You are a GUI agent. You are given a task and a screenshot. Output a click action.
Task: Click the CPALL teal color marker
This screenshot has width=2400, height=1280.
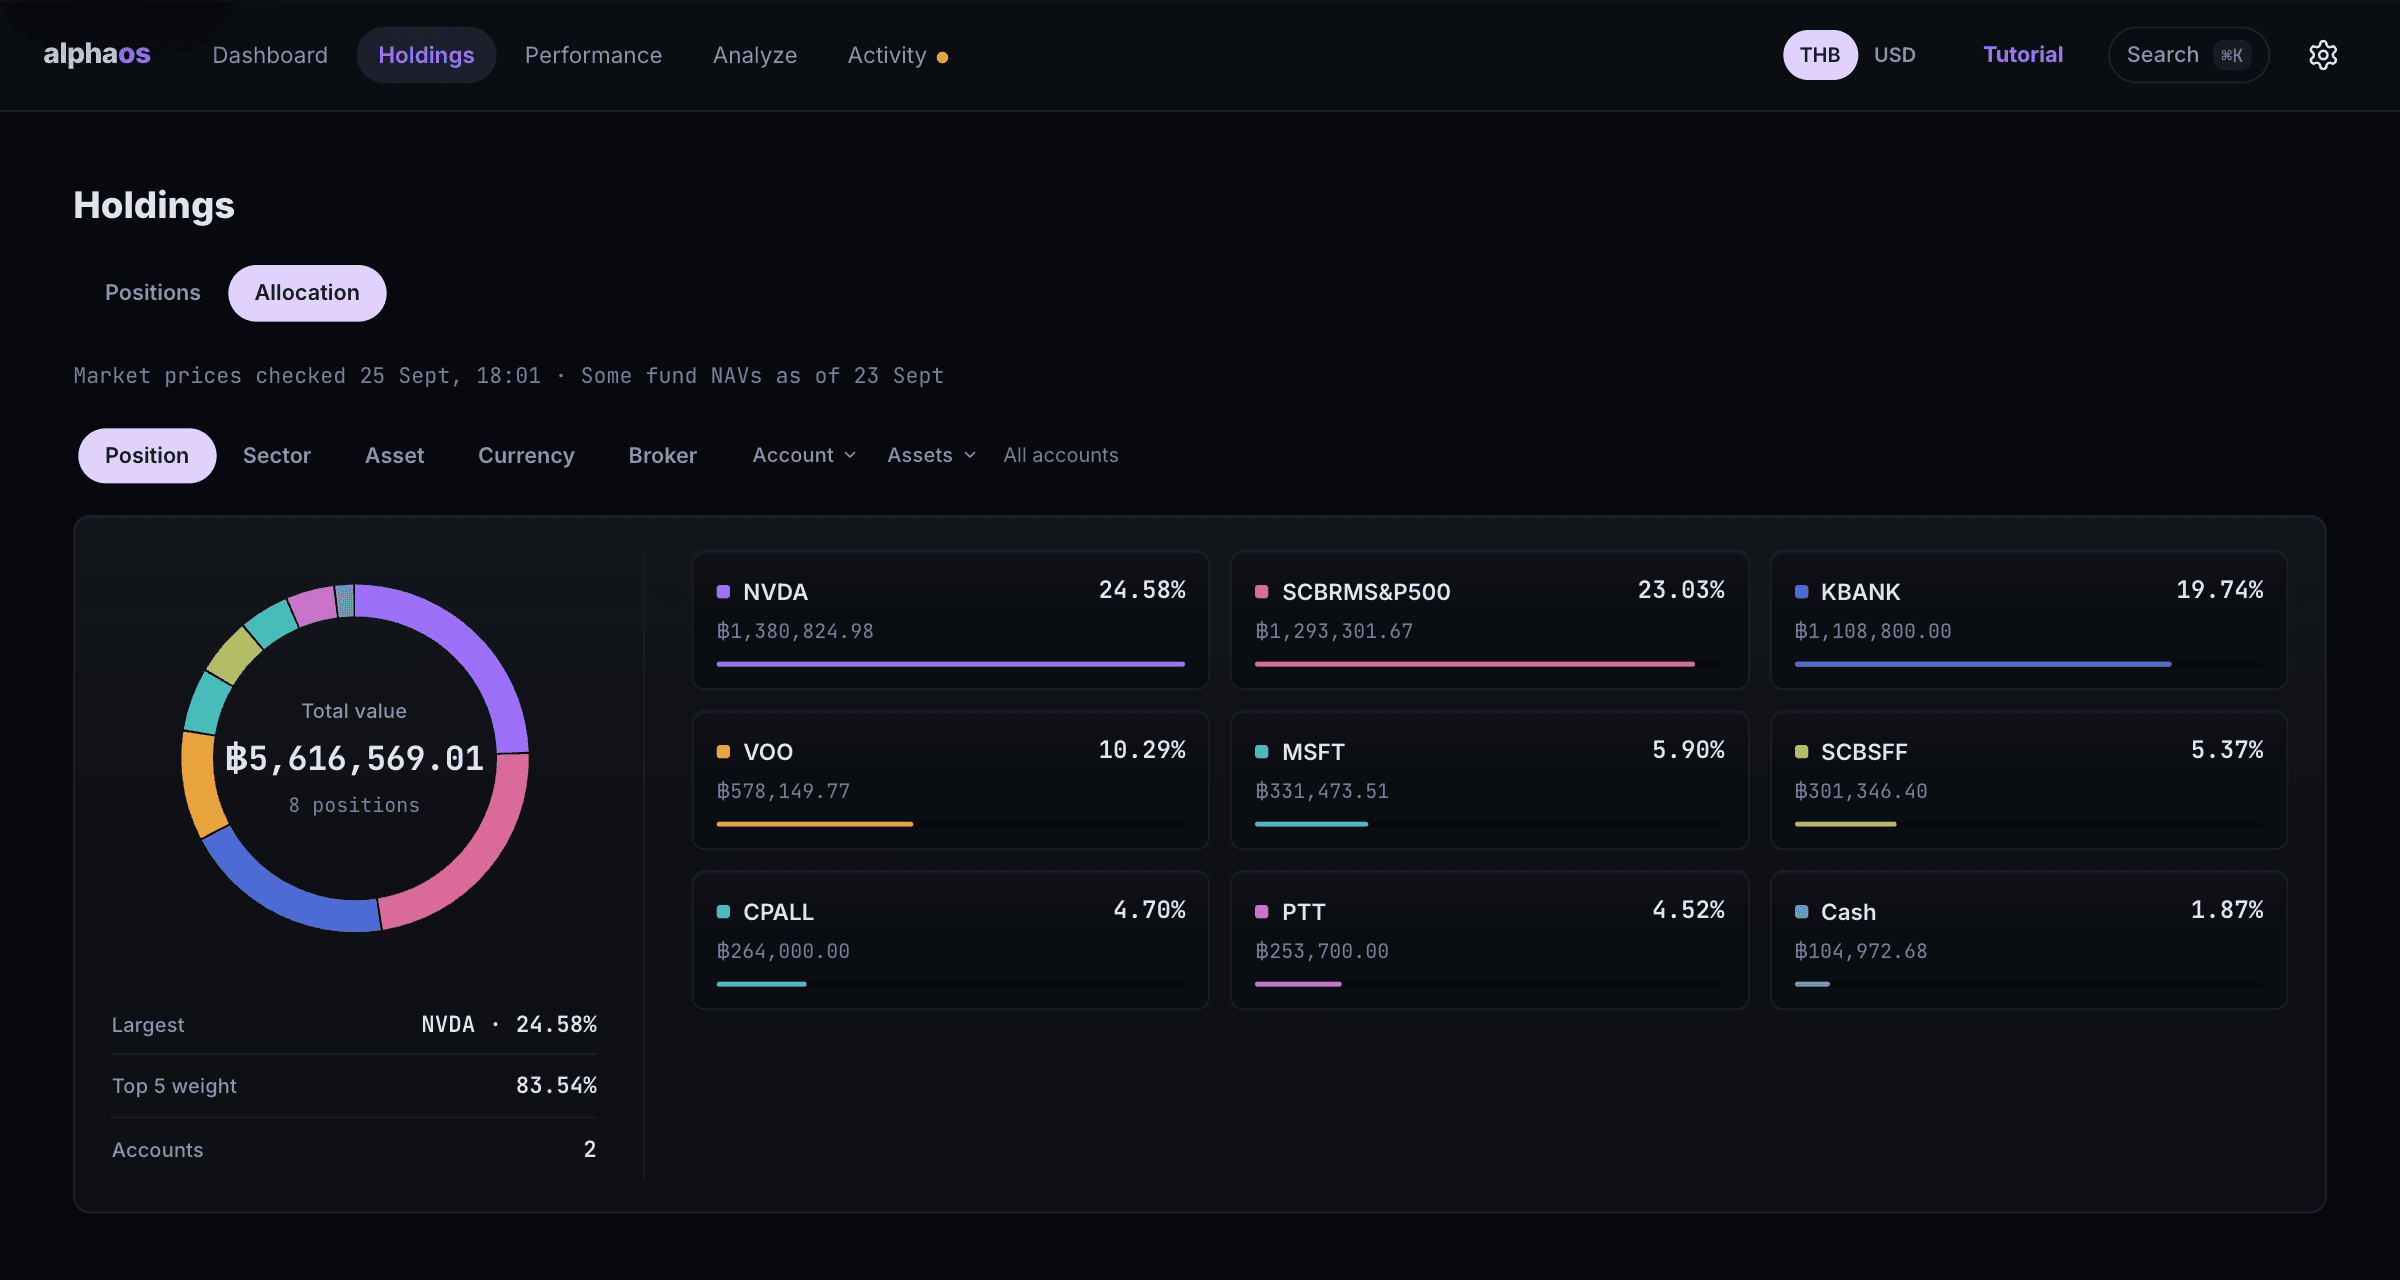click(723, 912)
